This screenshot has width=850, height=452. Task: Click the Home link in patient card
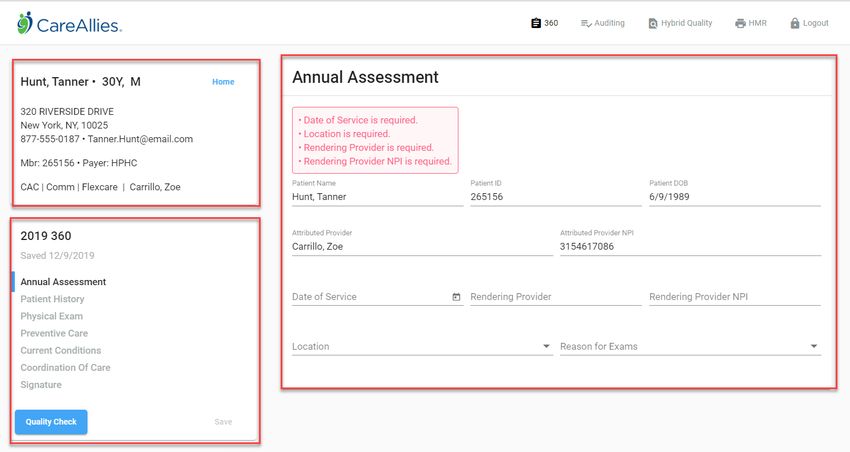[223, 82]
